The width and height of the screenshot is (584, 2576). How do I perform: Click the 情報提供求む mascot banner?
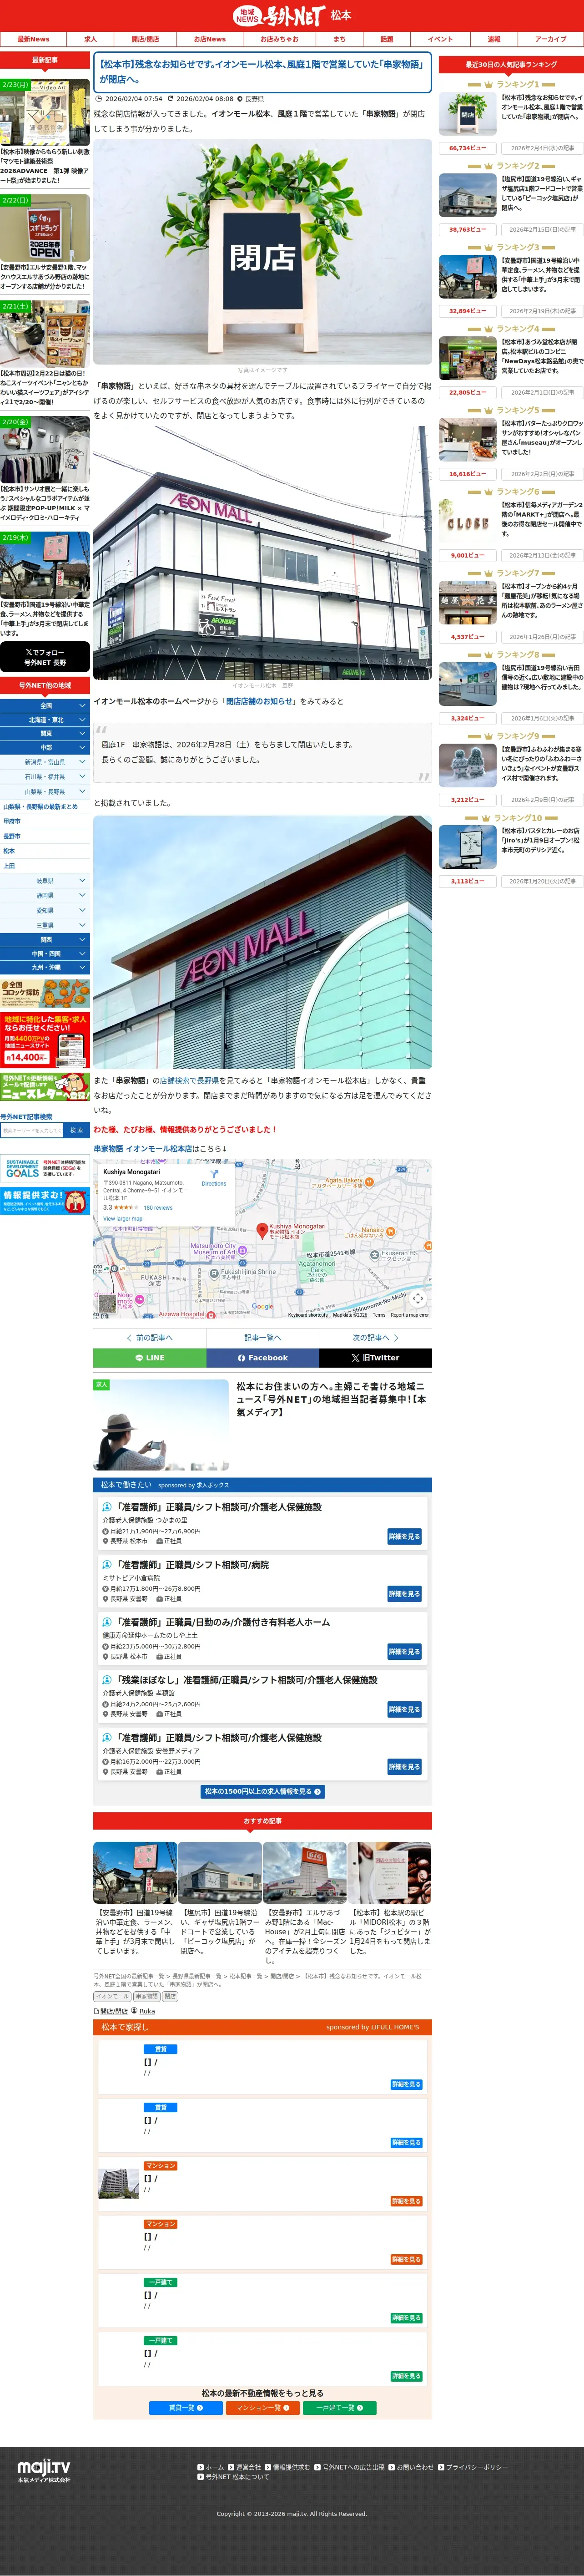(x=45, y=1200)
